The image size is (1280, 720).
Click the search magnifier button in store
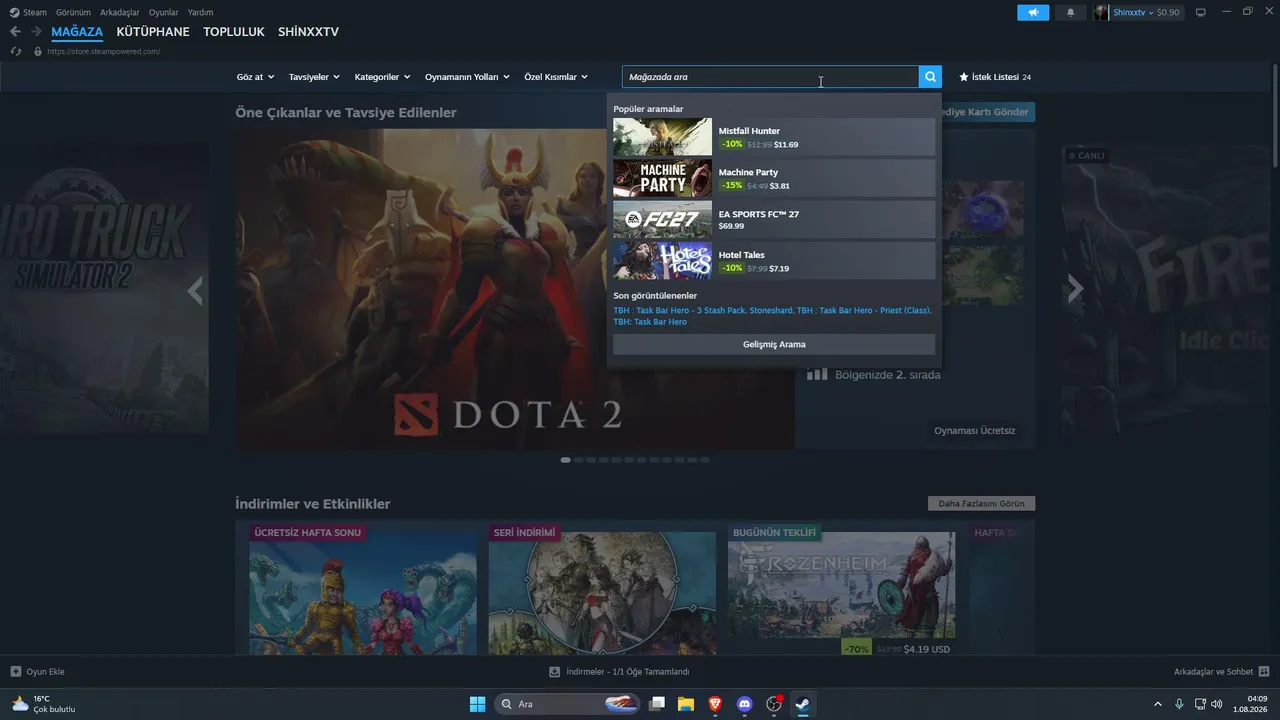[930, 77]
